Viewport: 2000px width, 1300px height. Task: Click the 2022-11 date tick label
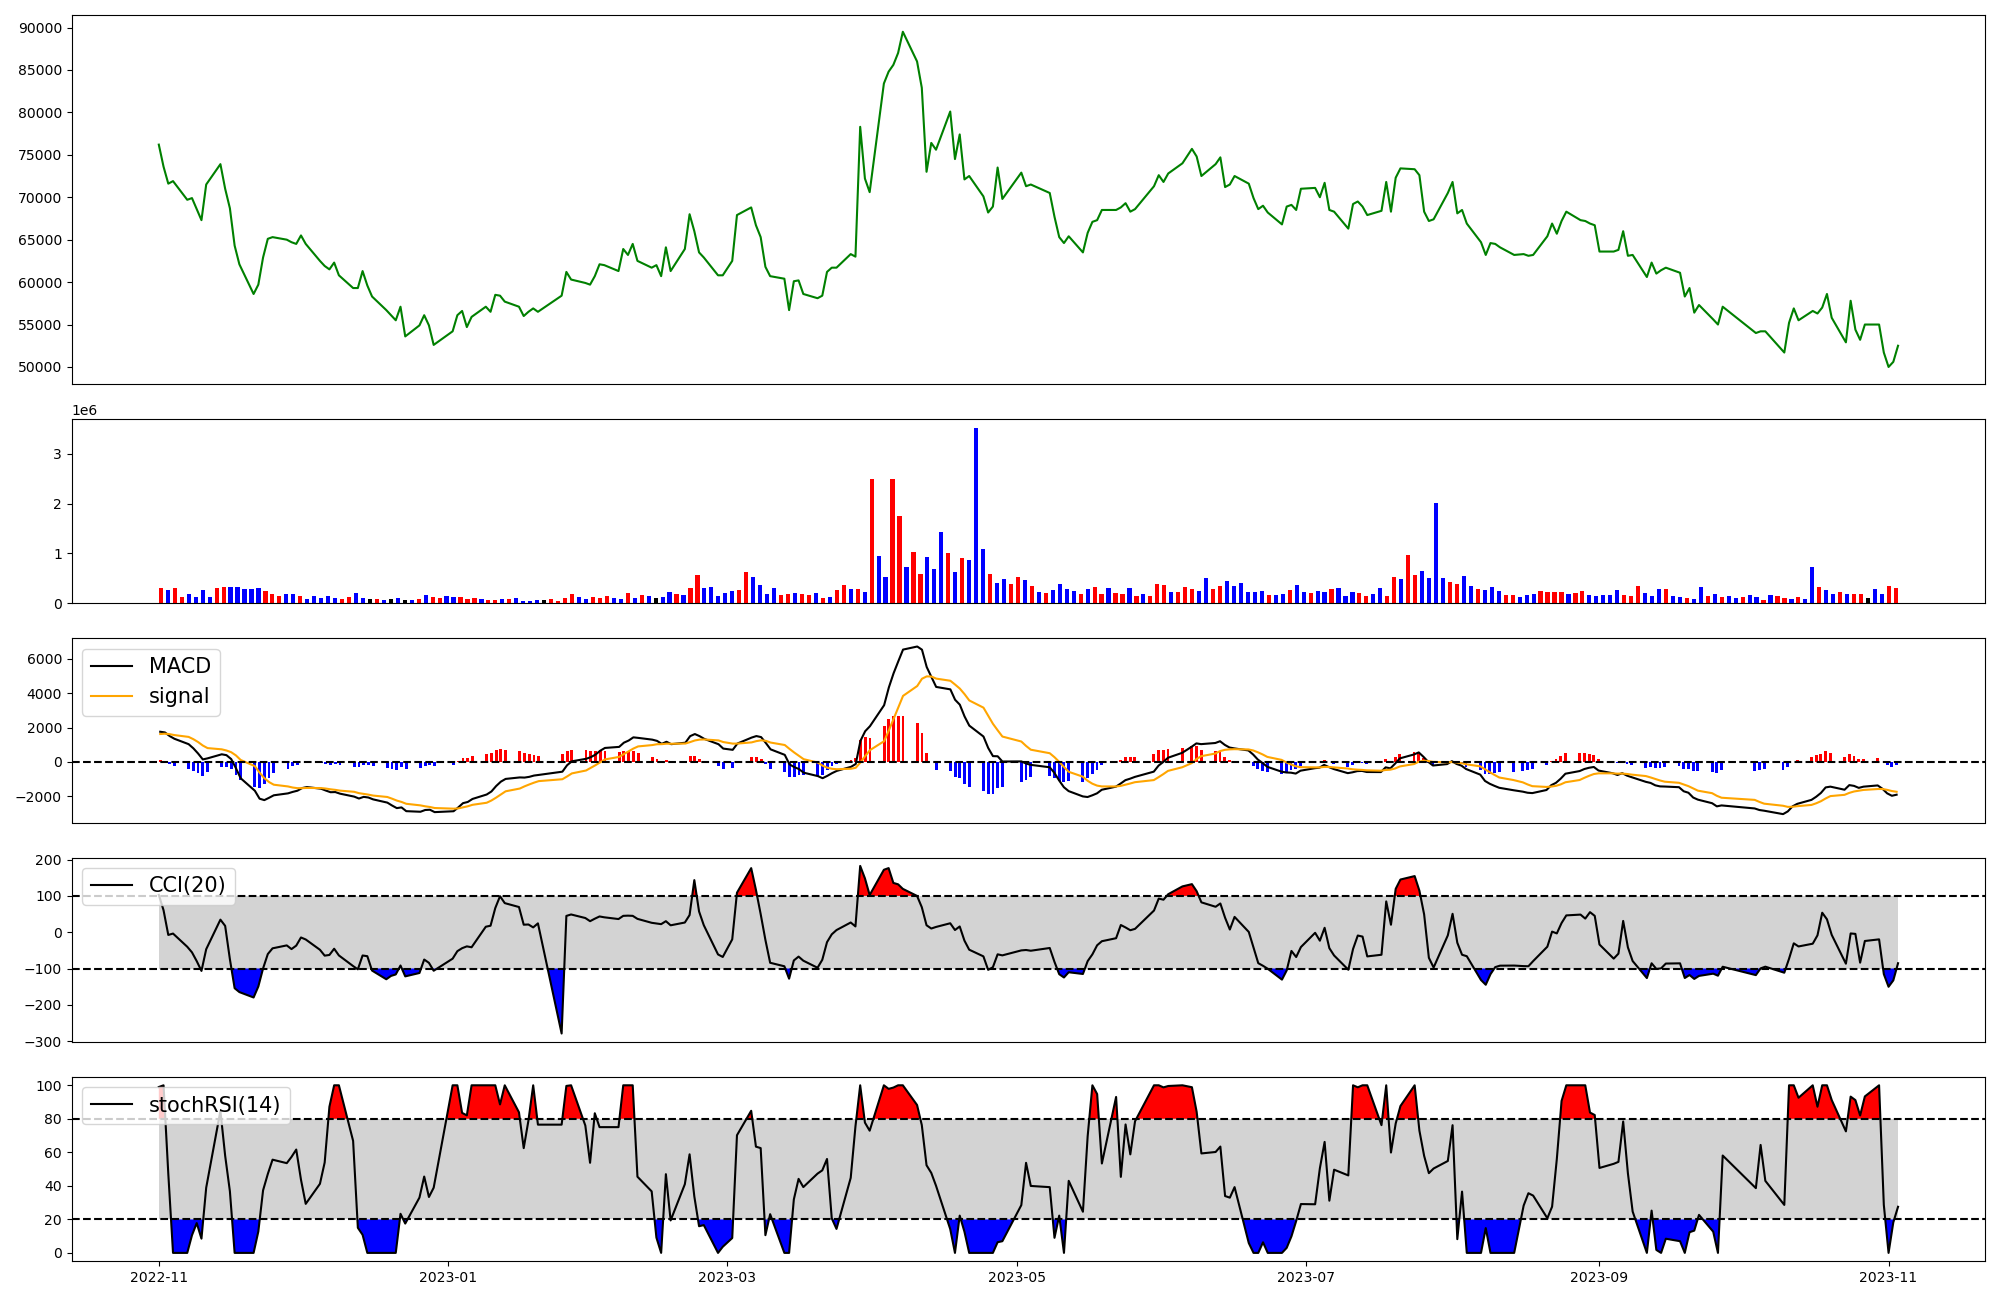(159, 1277)
